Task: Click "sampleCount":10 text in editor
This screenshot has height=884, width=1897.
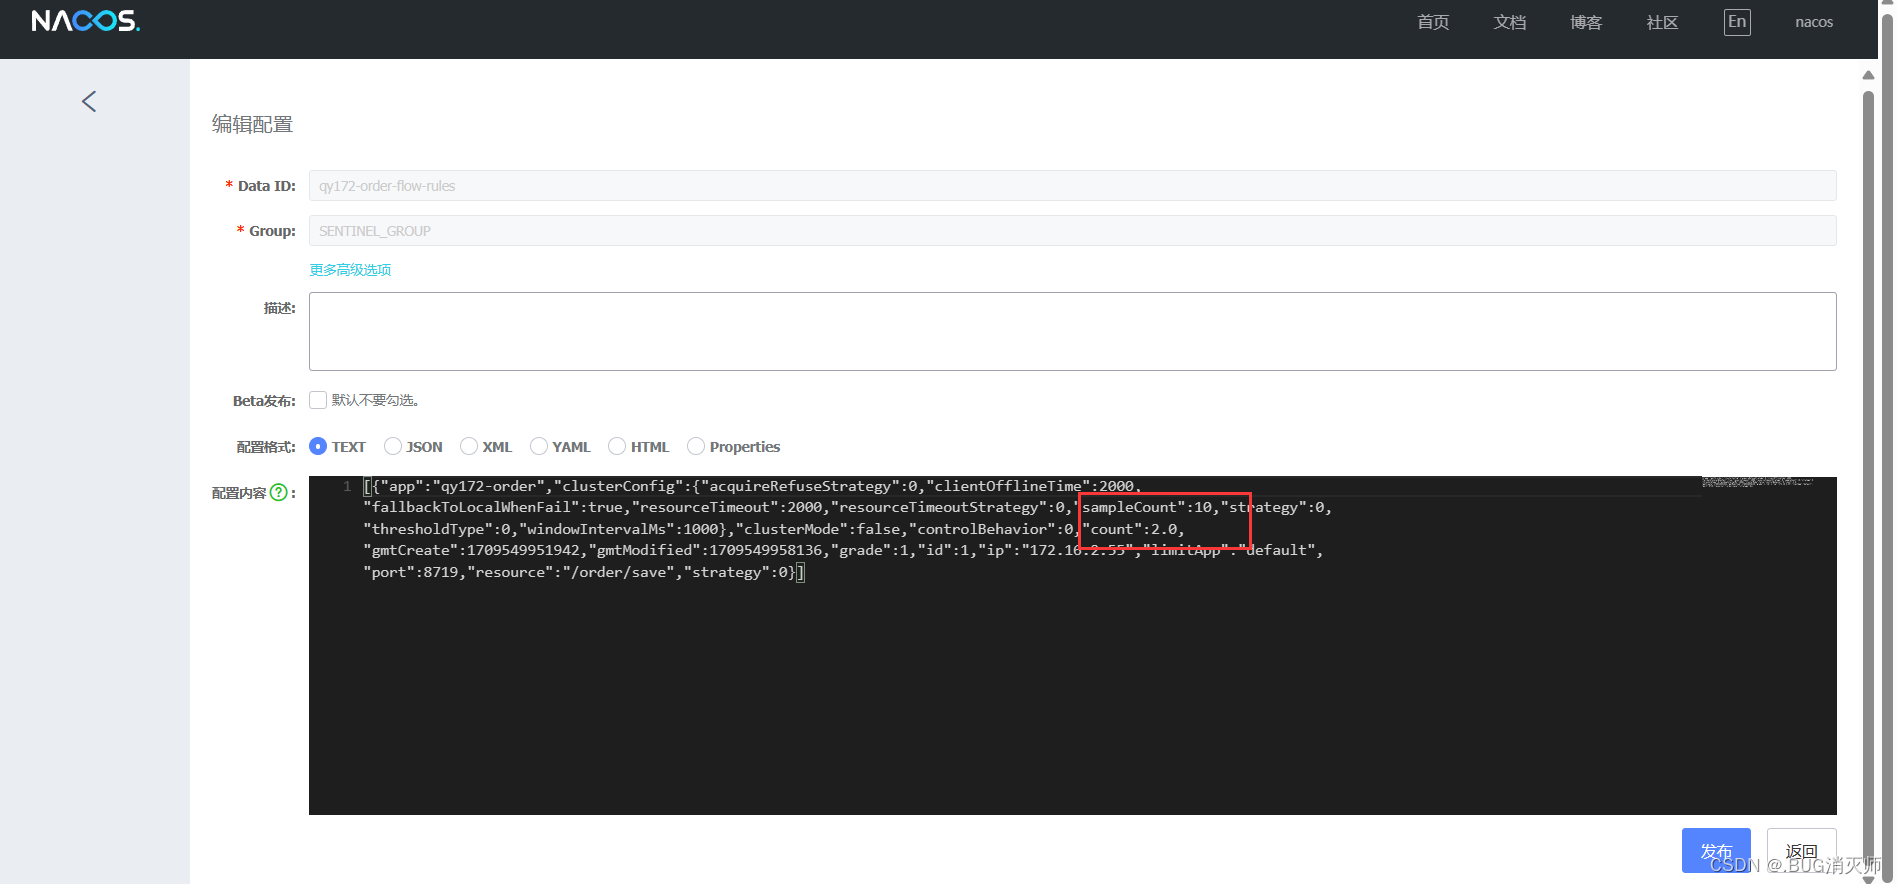Action: (x=1143, y=507)
